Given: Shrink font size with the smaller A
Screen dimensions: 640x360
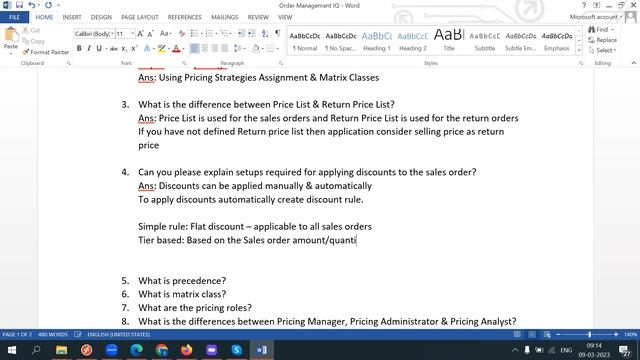Looking at the screenshot, I should (x=150, y=34).
